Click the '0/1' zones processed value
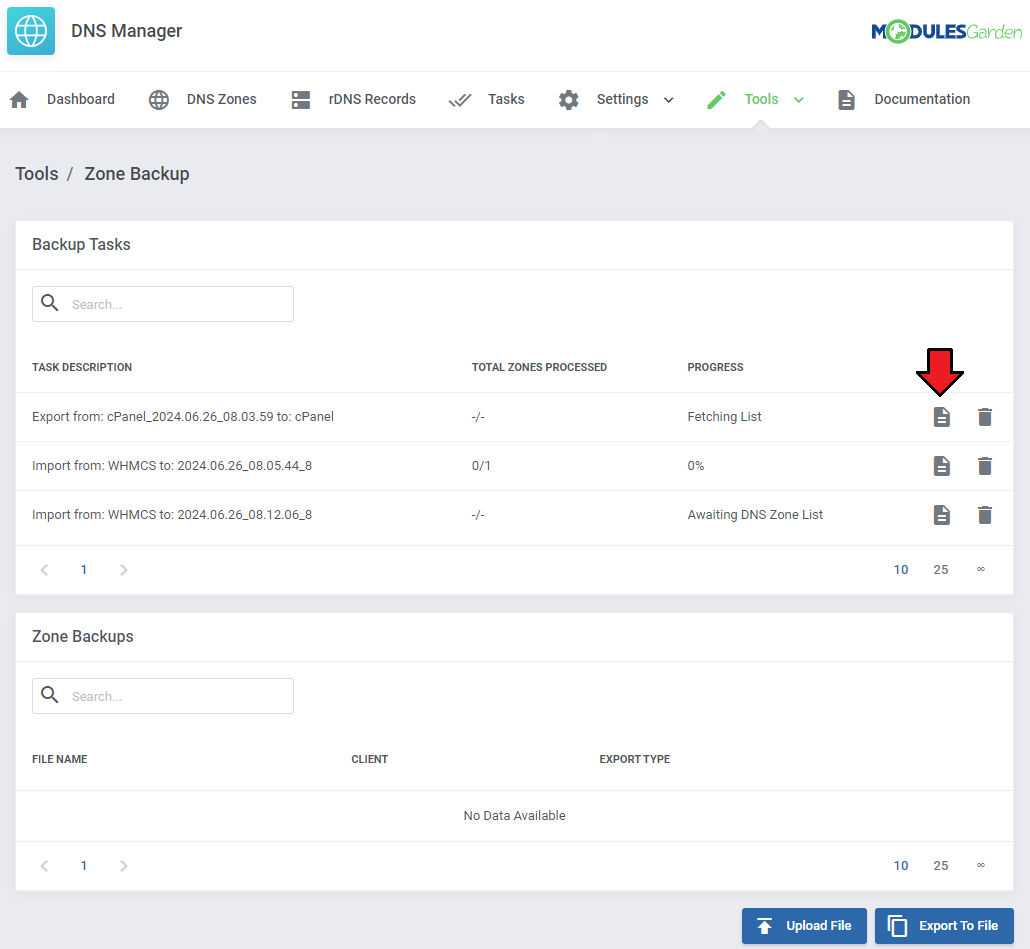The height and width of the screenshot is (949, 1030). coord(481,466)
